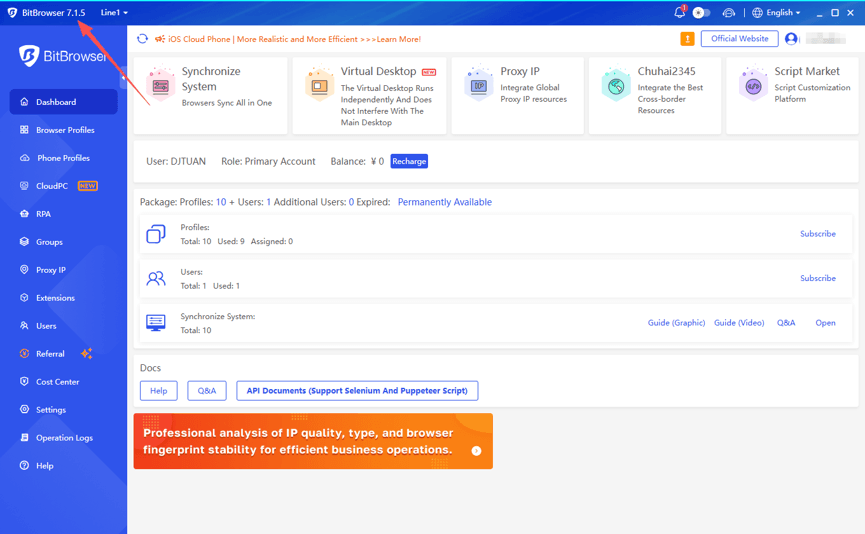Click the Operation Logs document icon
Viewport: 865px width, 534px height.
[x=24, y=437]
